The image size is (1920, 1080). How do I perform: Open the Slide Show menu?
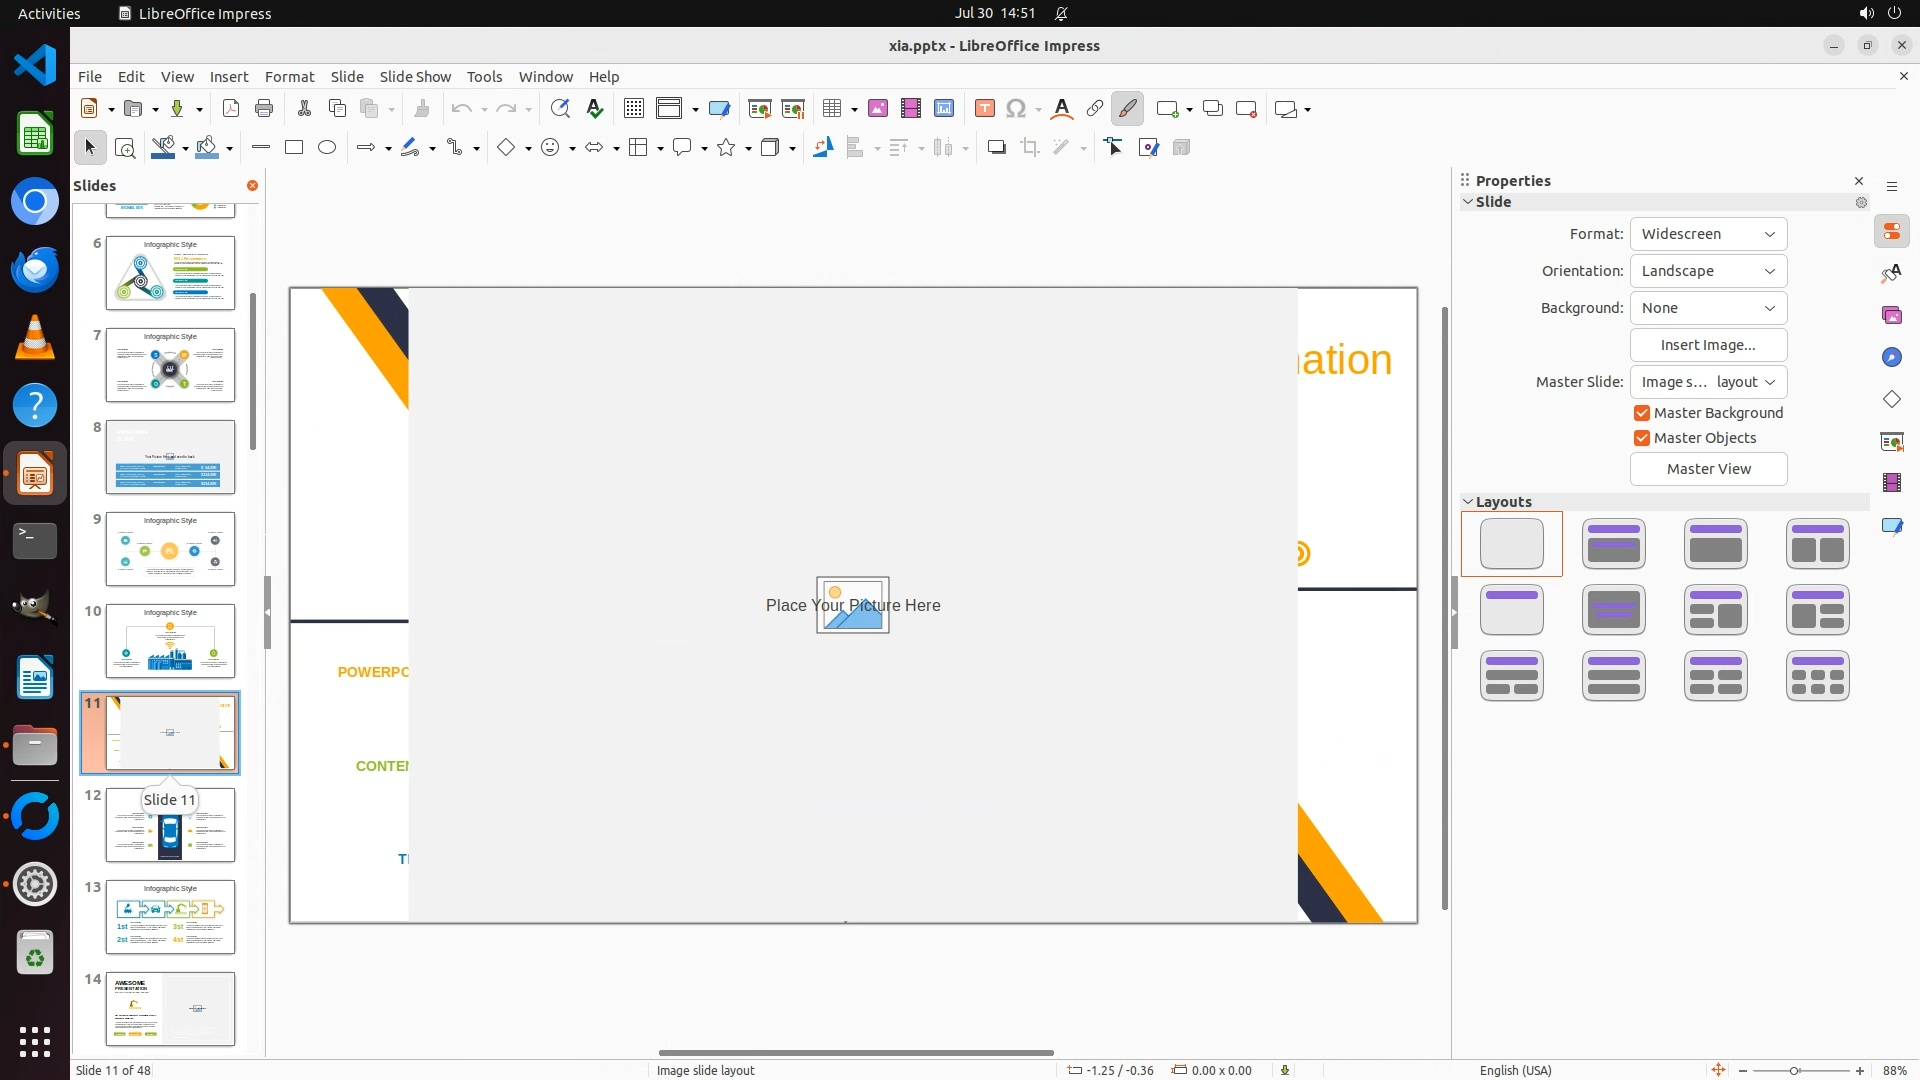click(415, 77)
